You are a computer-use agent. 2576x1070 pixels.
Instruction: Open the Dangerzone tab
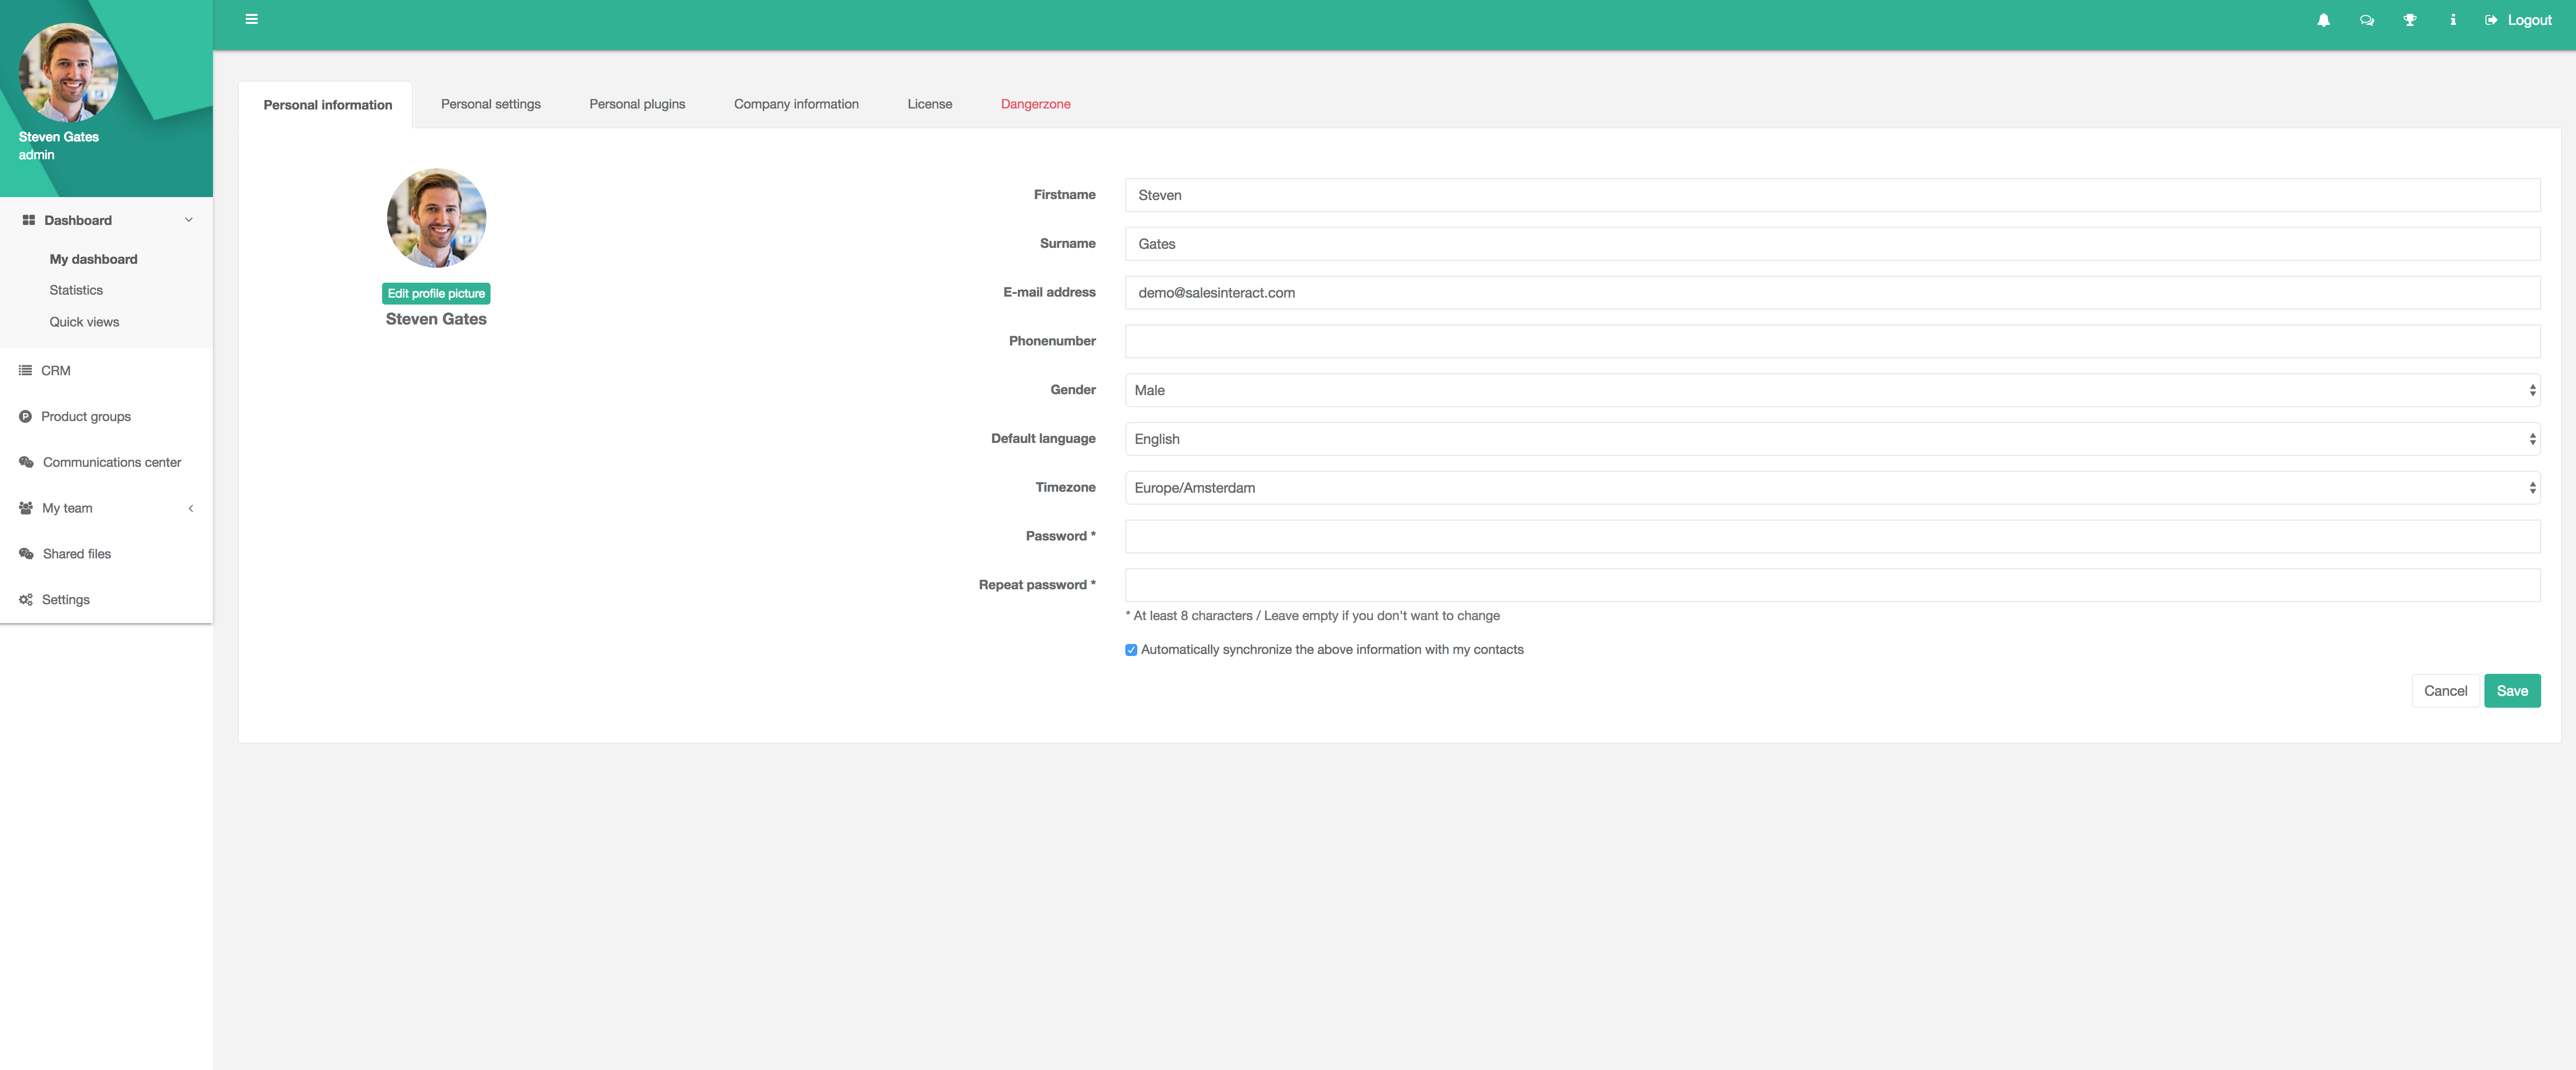point(1035,104)
